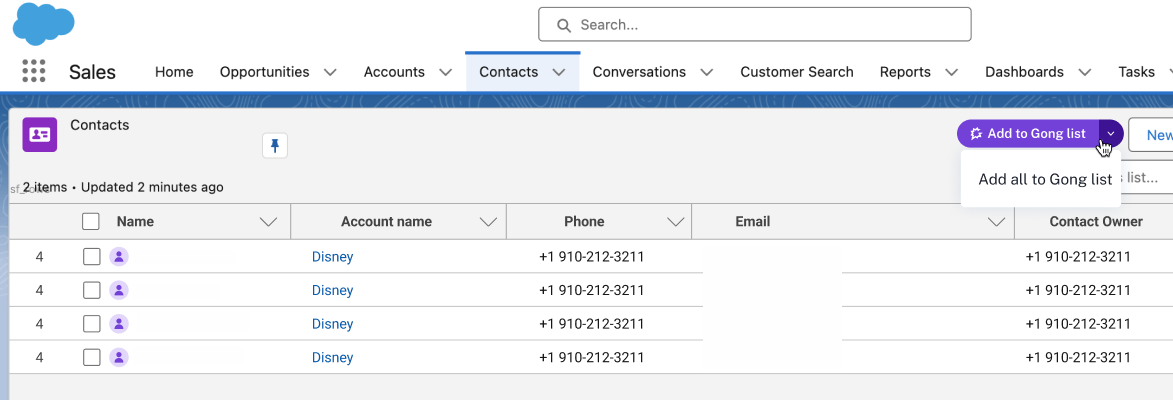Pin this list view with the pin icon
Image resolution: width=1173 pixels, height=400 pixels.
click(x=275, y=145)
